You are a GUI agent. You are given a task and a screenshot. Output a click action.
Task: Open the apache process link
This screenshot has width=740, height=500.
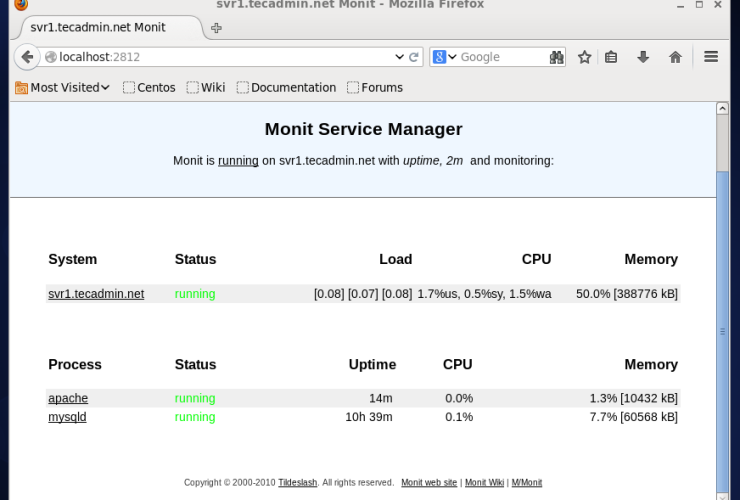[x=68, y=398]
